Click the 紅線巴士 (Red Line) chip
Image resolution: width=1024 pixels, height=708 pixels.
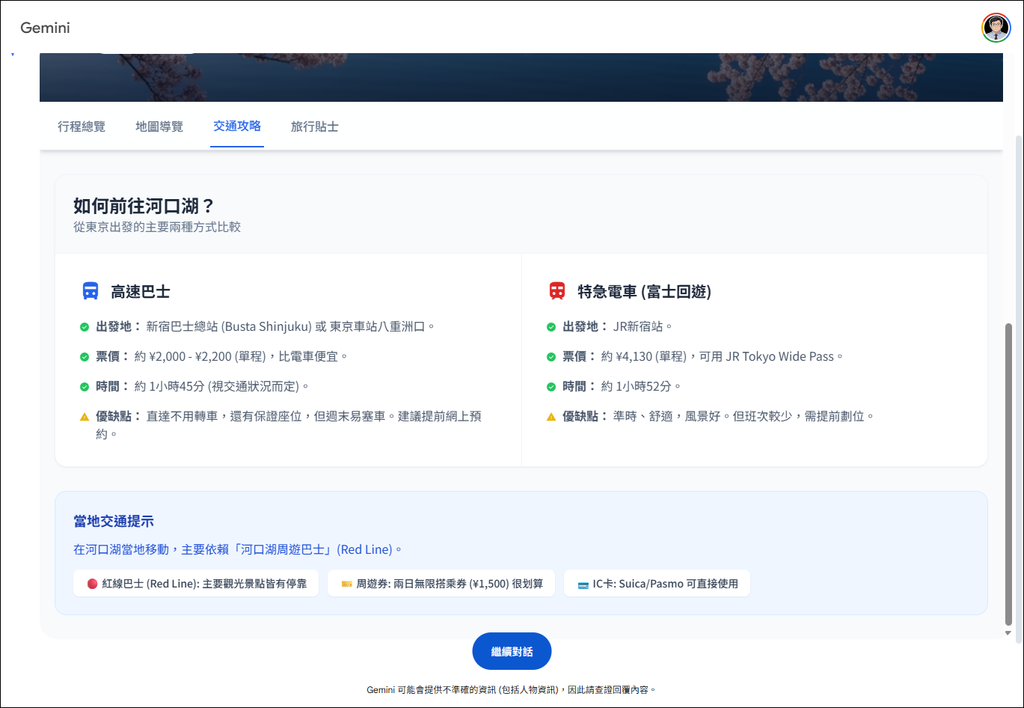click(195, 582)
